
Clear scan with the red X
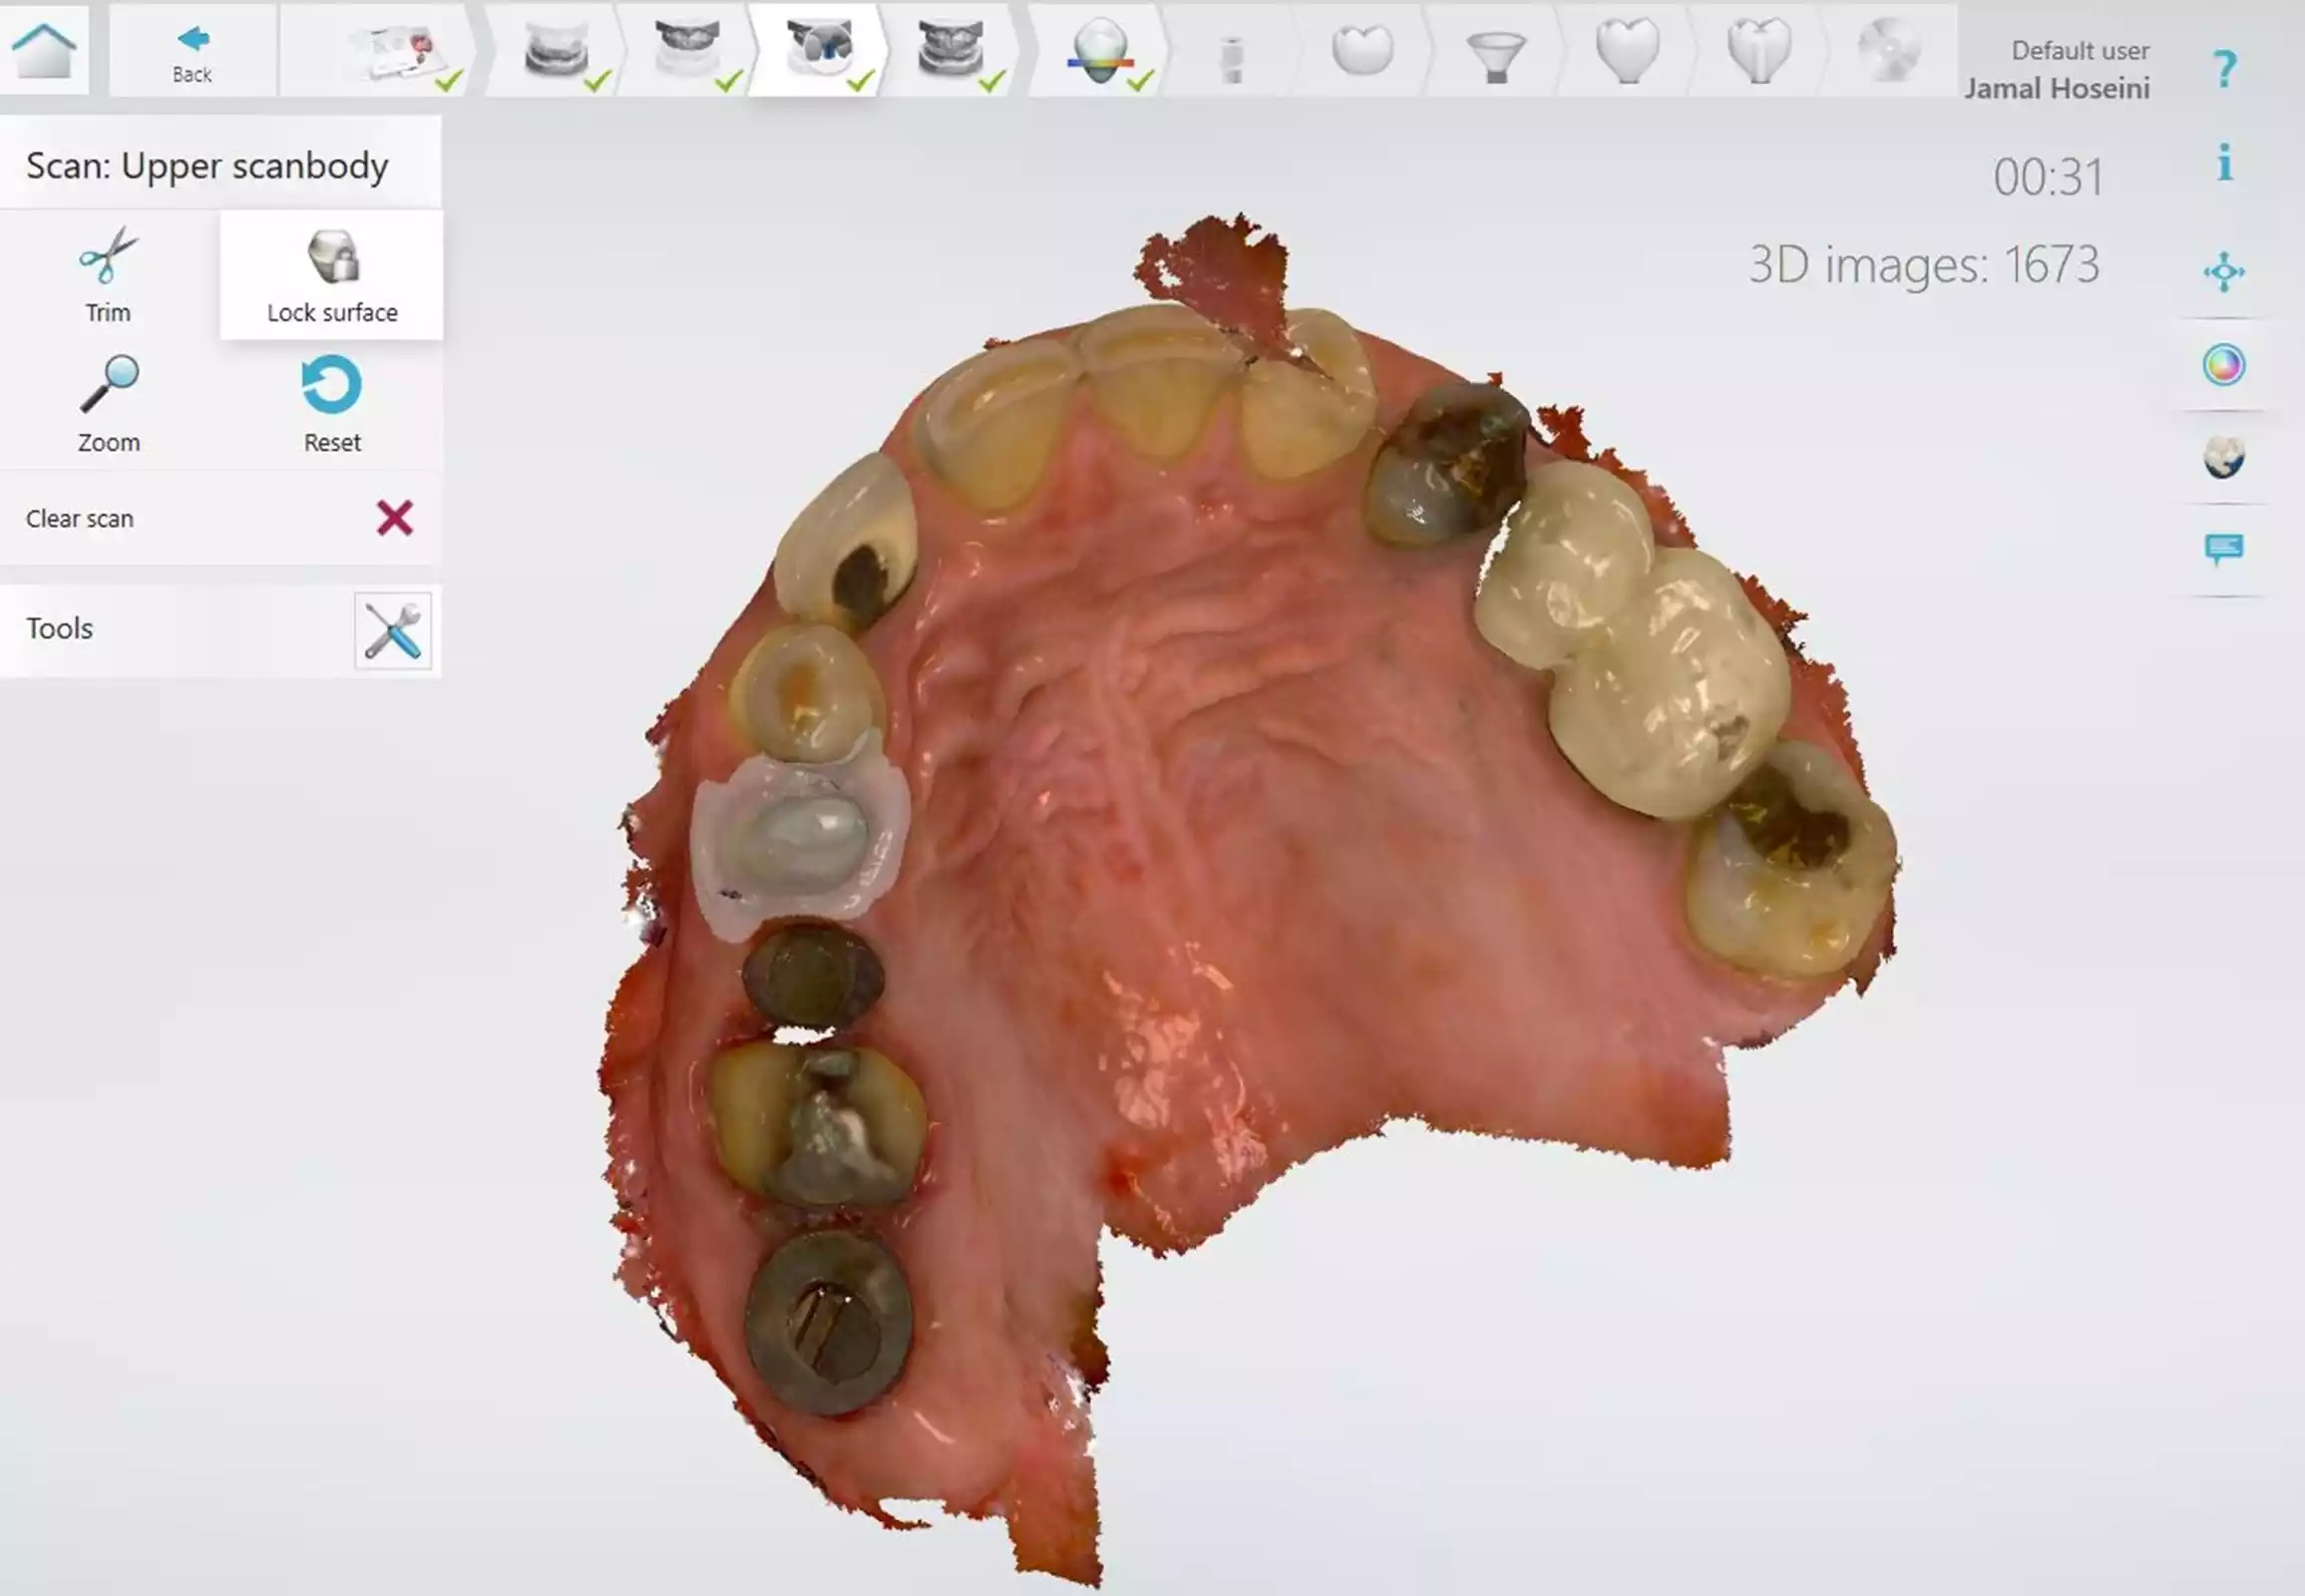pos(394,518)
